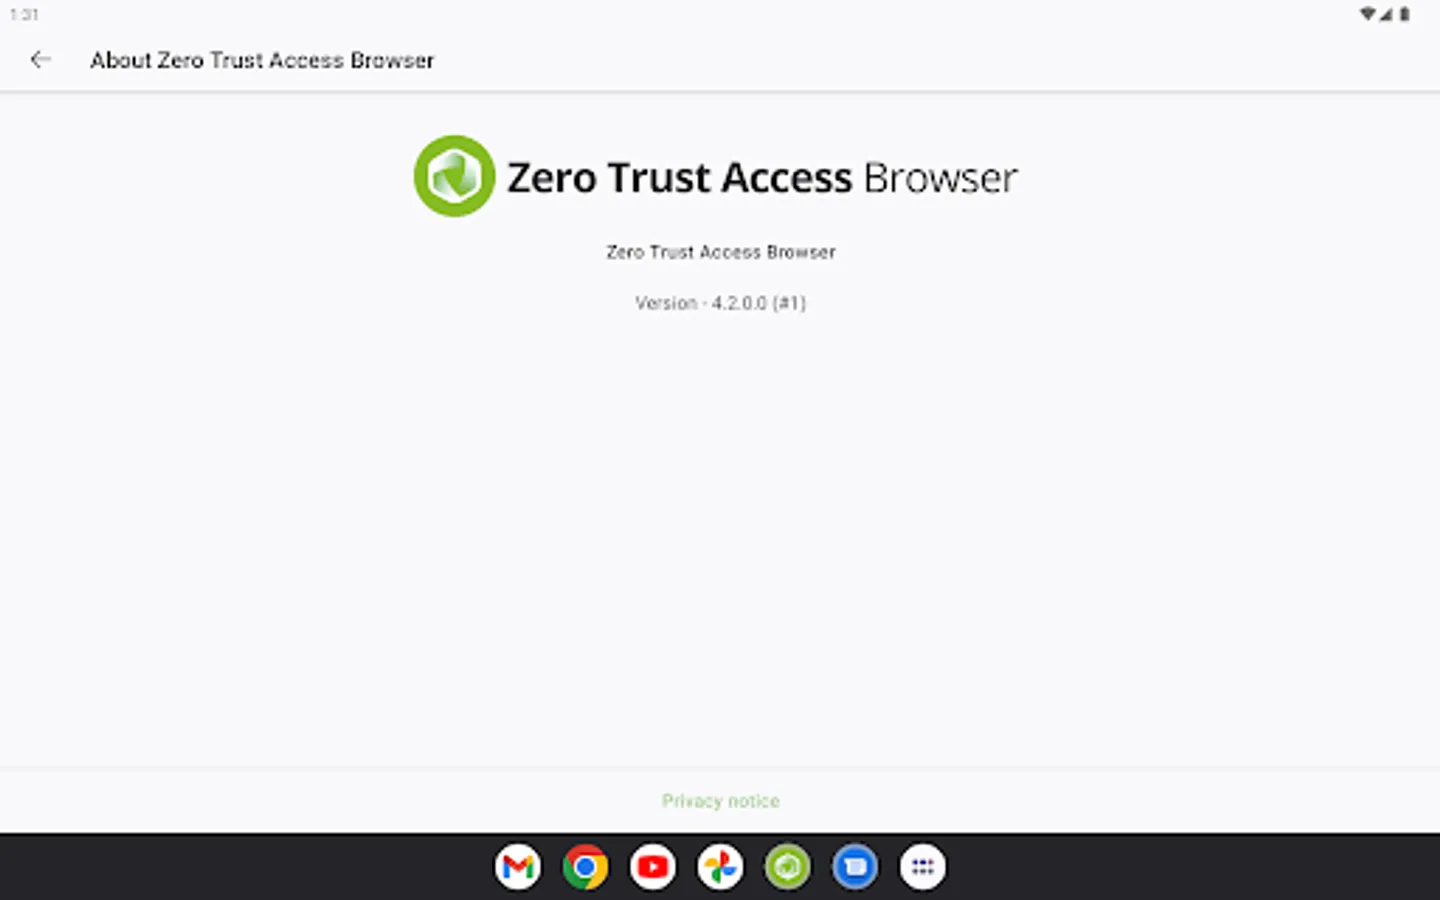Open Gmail from the taskbar
The image size is (1440, 900).
[518, 867]
